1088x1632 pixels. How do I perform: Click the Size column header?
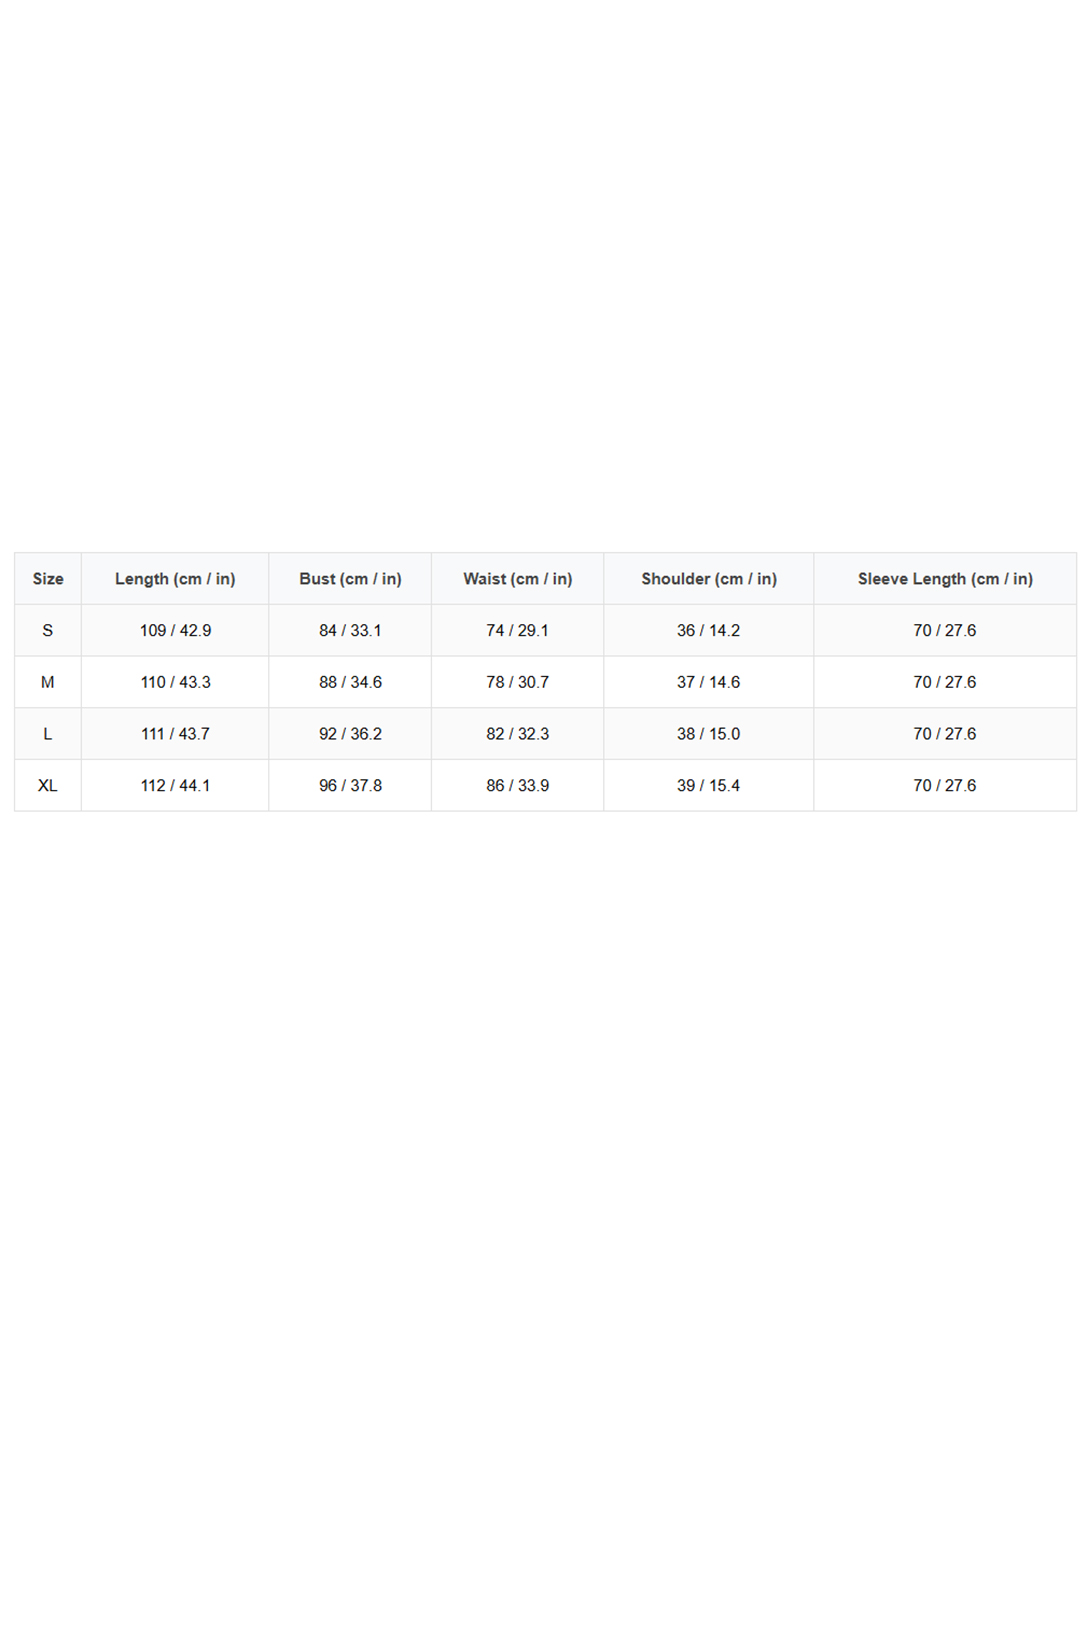[x=48, y=579]
